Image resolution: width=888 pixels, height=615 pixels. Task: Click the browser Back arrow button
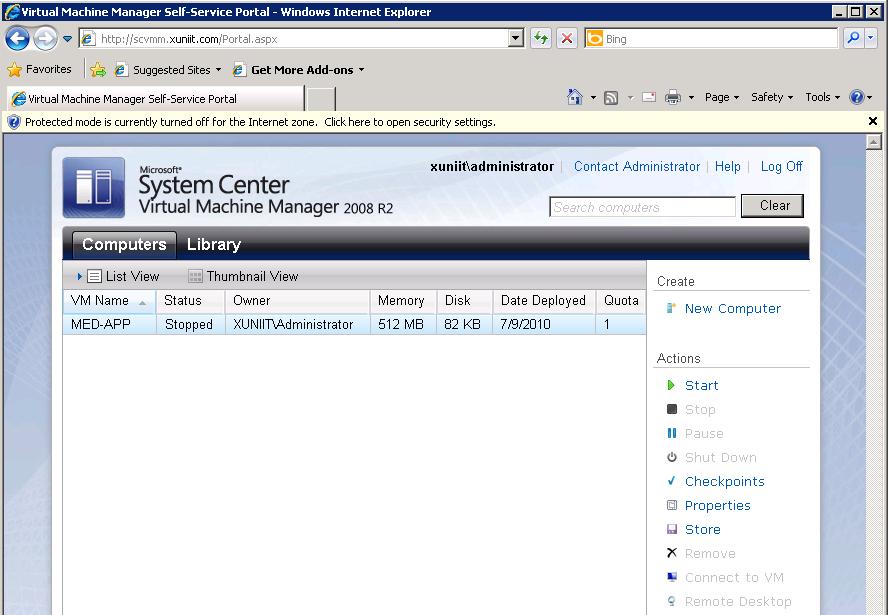(17, 39)
